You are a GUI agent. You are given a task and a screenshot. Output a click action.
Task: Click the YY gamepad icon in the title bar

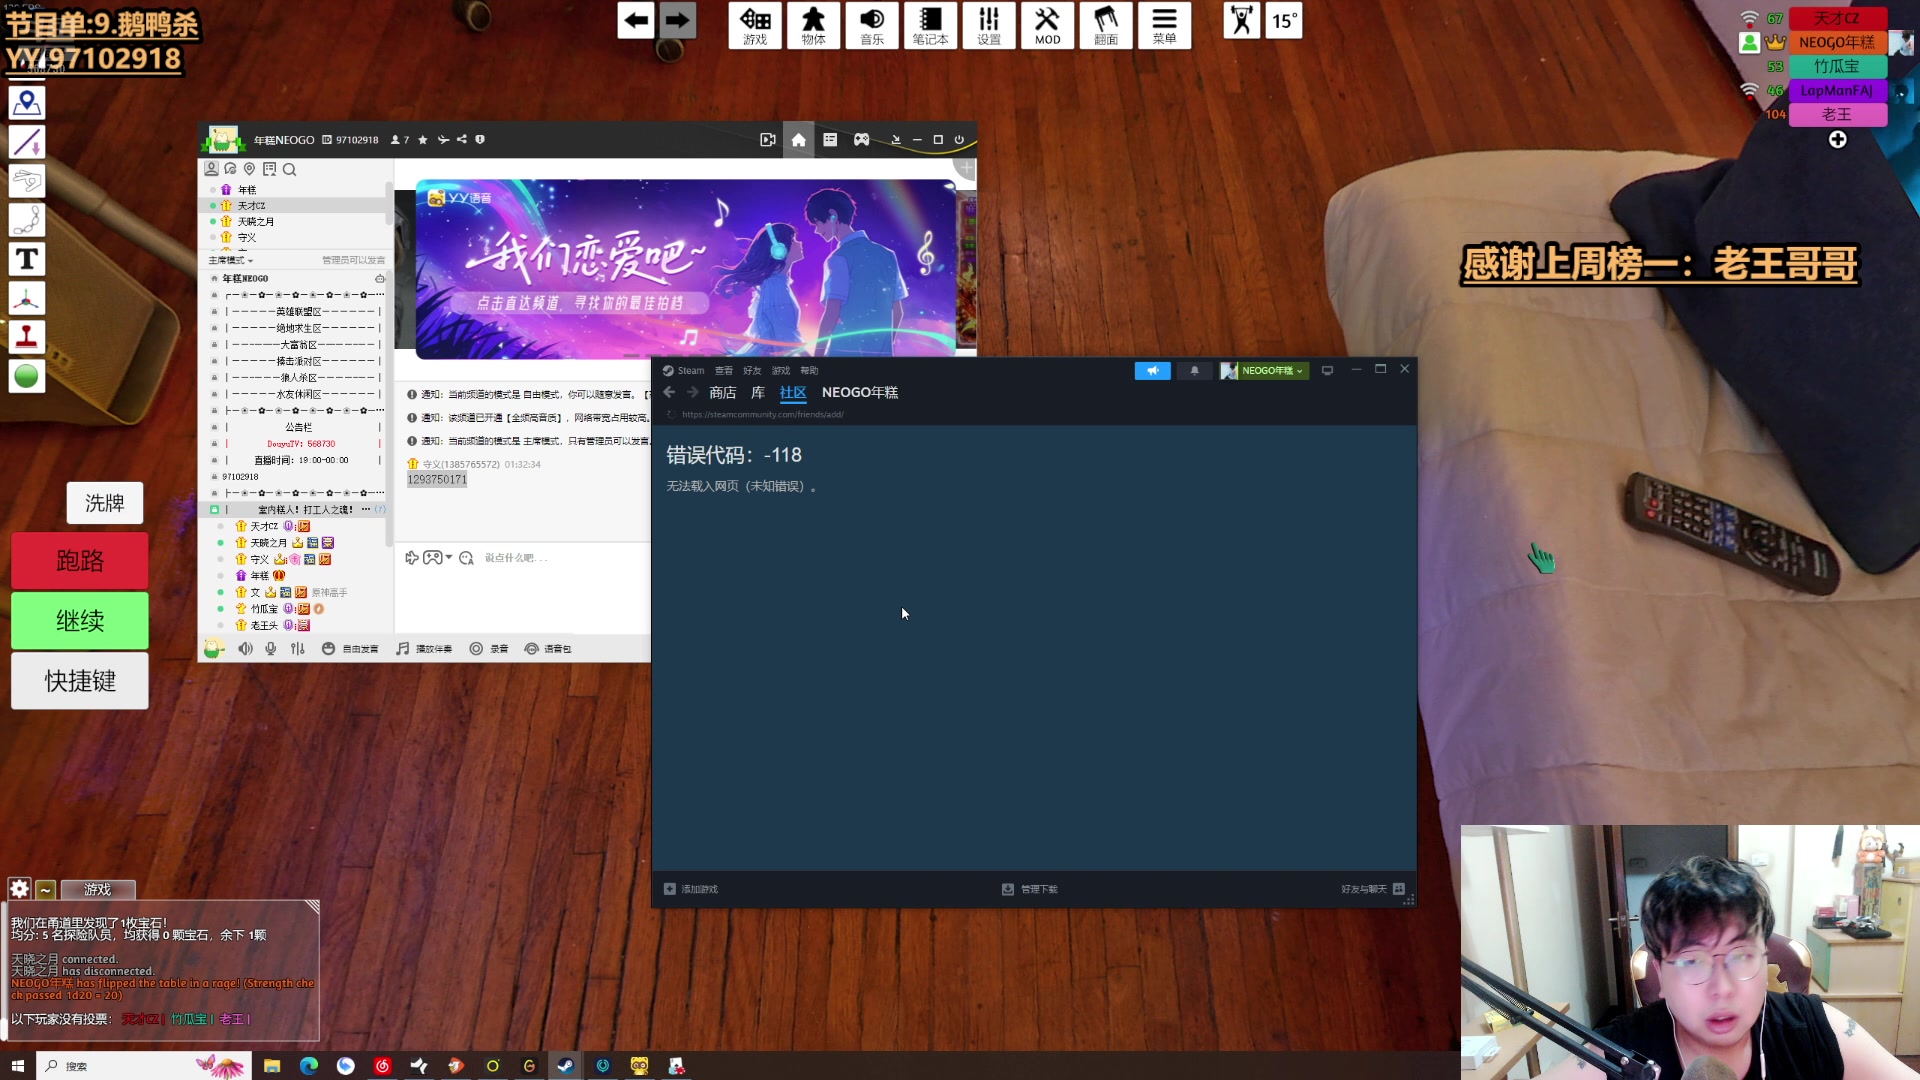click(861, 140)
